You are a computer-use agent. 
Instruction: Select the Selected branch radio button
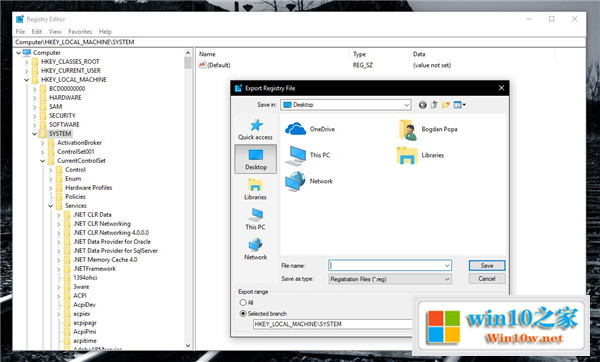243,314
